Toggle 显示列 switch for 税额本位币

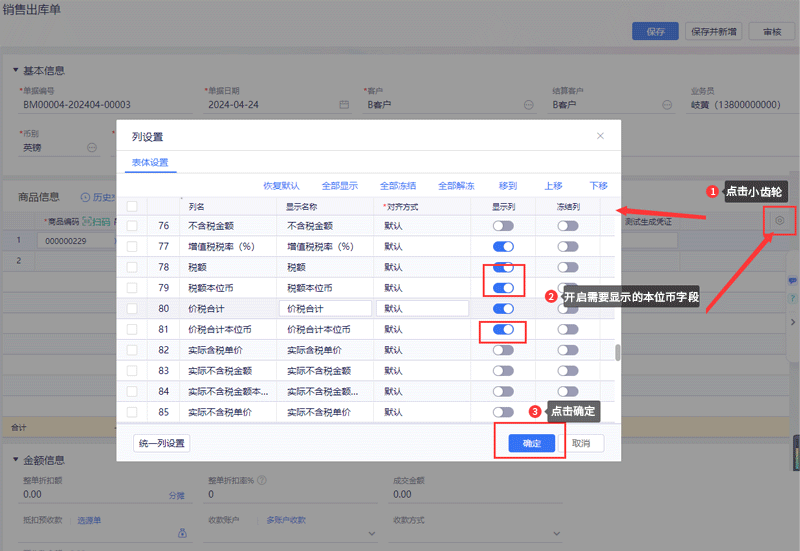[503, 288]
